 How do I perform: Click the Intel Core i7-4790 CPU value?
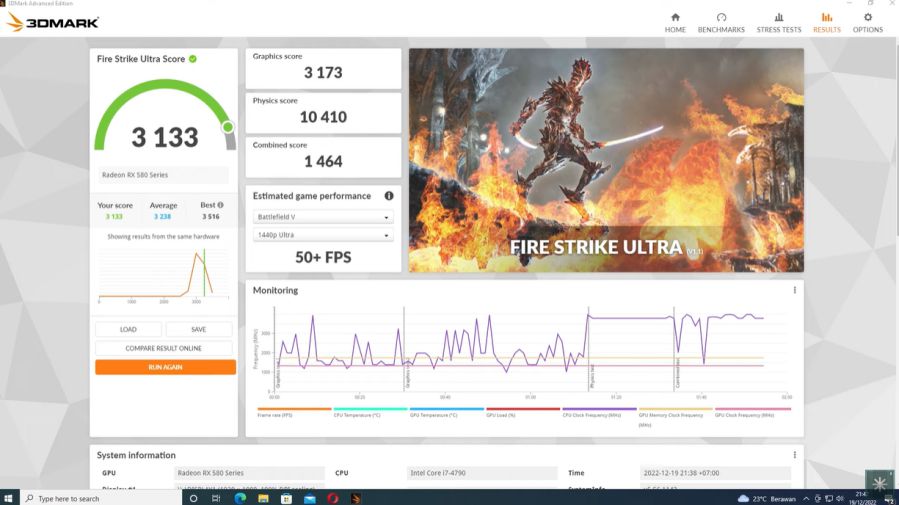click(x=482, y=473)
